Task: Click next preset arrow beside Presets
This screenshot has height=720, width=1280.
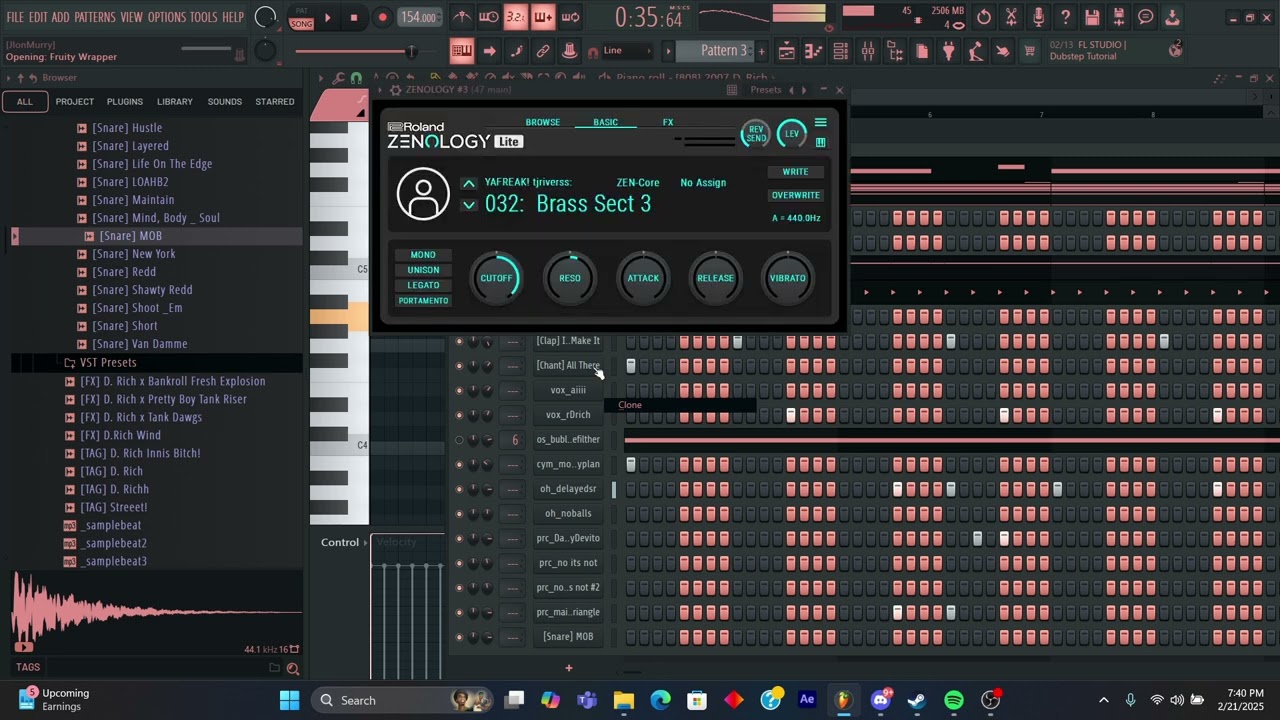Action: (x=803, y=90)
